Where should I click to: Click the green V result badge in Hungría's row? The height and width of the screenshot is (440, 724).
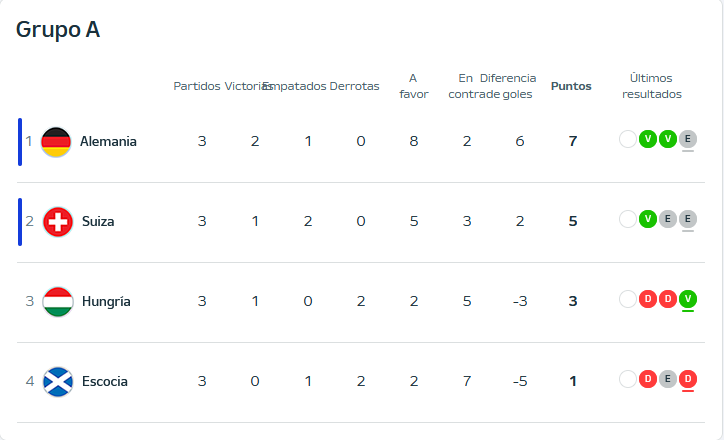click(x=687, y=299)
